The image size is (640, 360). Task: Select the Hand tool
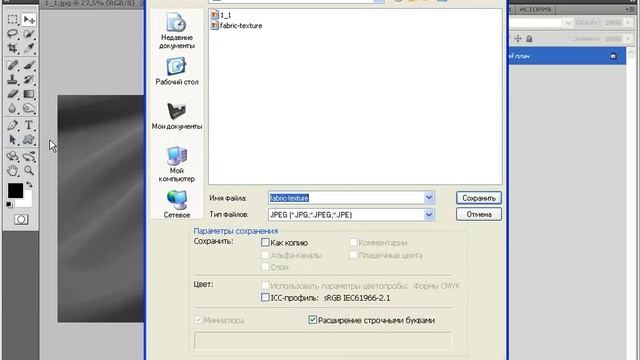(x=12, y=171)
